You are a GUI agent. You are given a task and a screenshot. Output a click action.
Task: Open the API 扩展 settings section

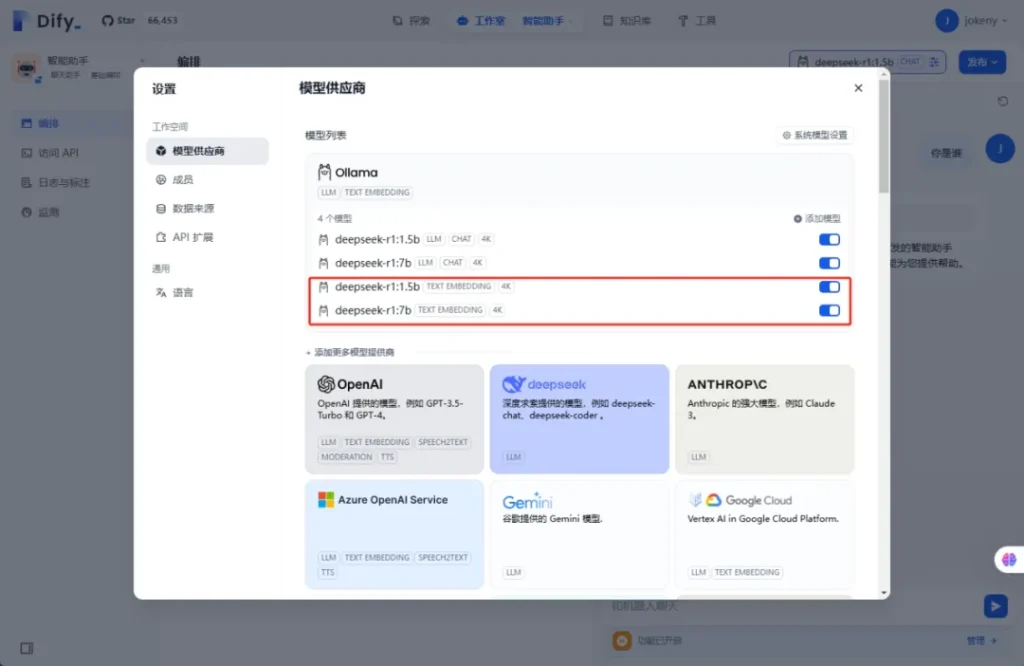pos(192,237)
